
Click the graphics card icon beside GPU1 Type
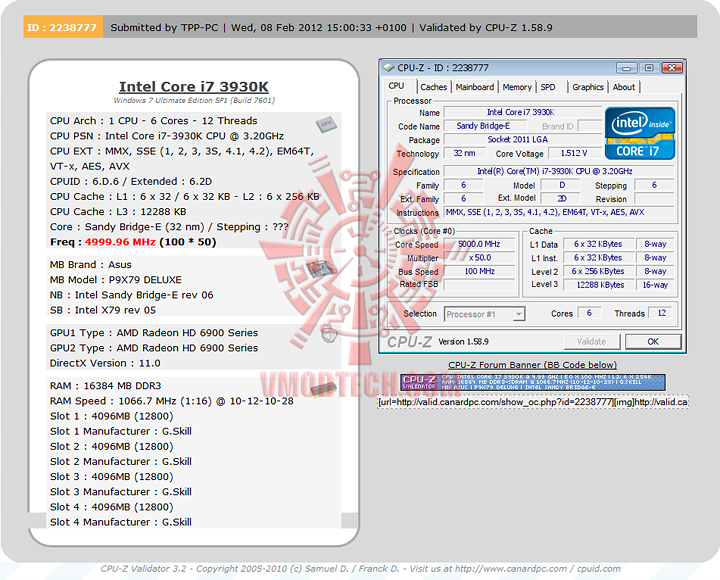329,335
